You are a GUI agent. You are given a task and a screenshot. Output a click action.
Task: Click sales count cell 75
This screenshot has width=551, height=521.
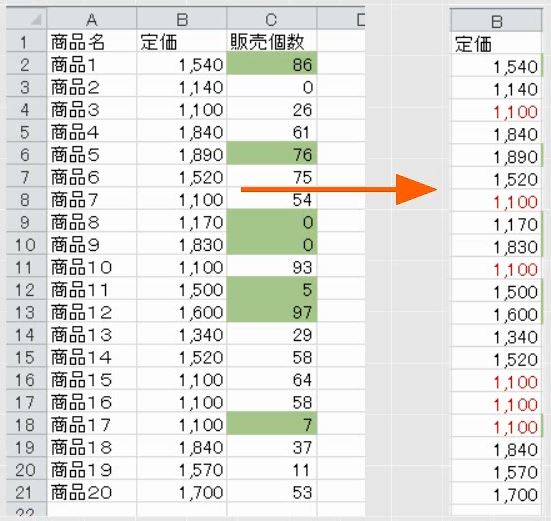coord(272,176)
